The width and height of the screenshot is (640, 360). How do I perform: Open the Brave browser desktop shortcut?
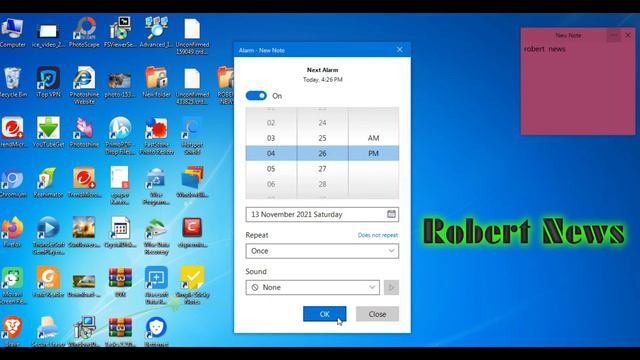point(12,331)
